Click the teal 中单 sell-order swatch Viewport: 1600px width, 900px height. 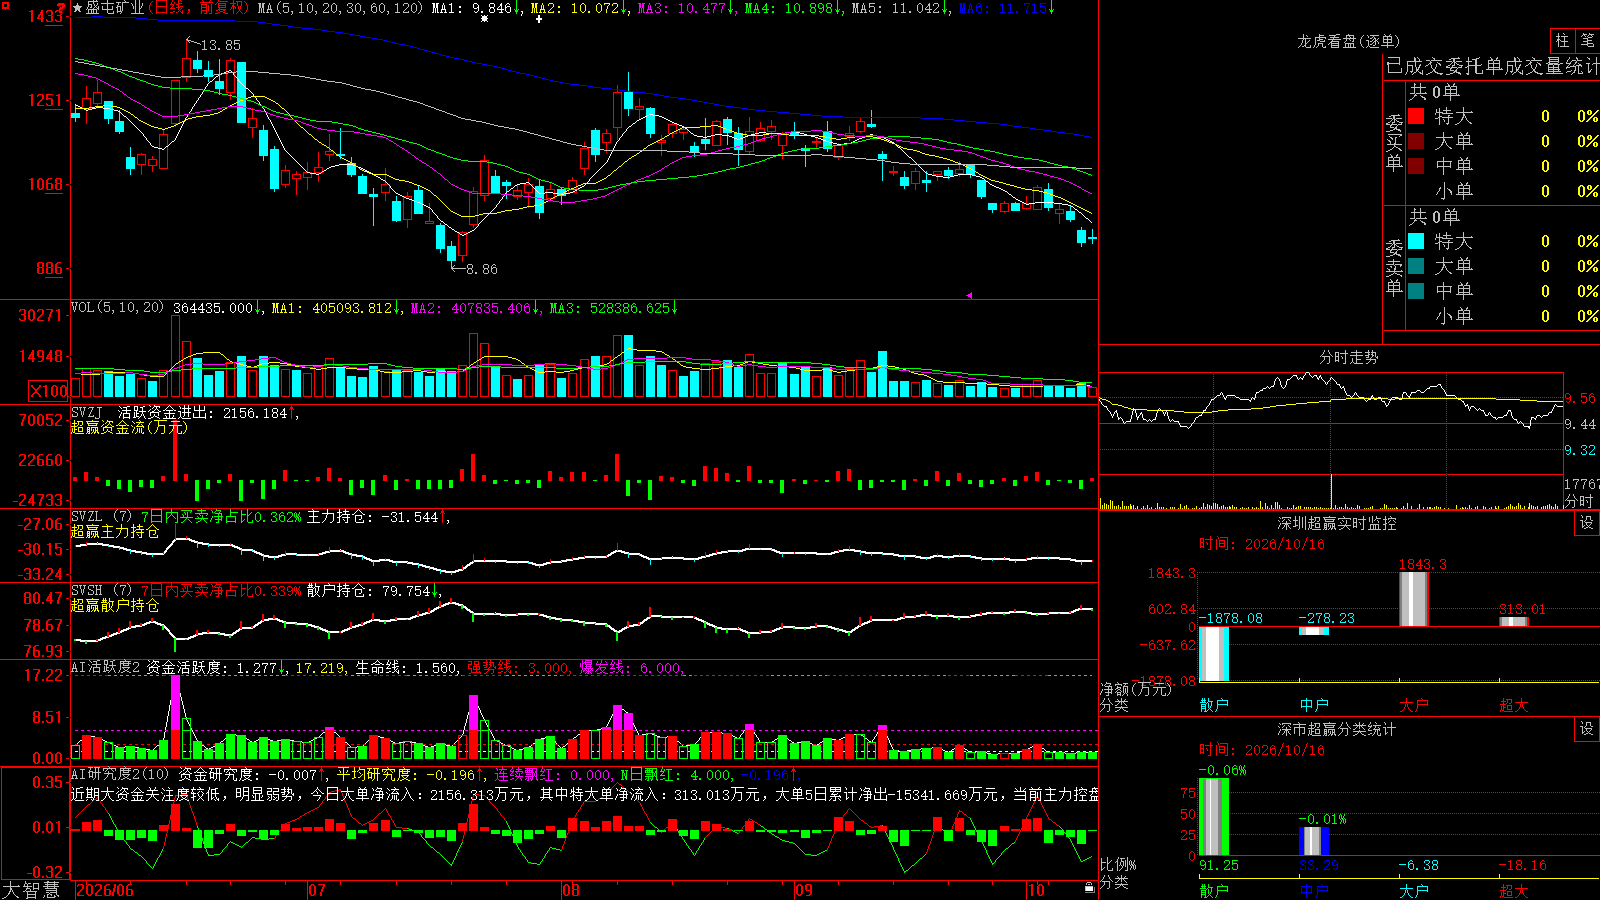coord(1416,291)
